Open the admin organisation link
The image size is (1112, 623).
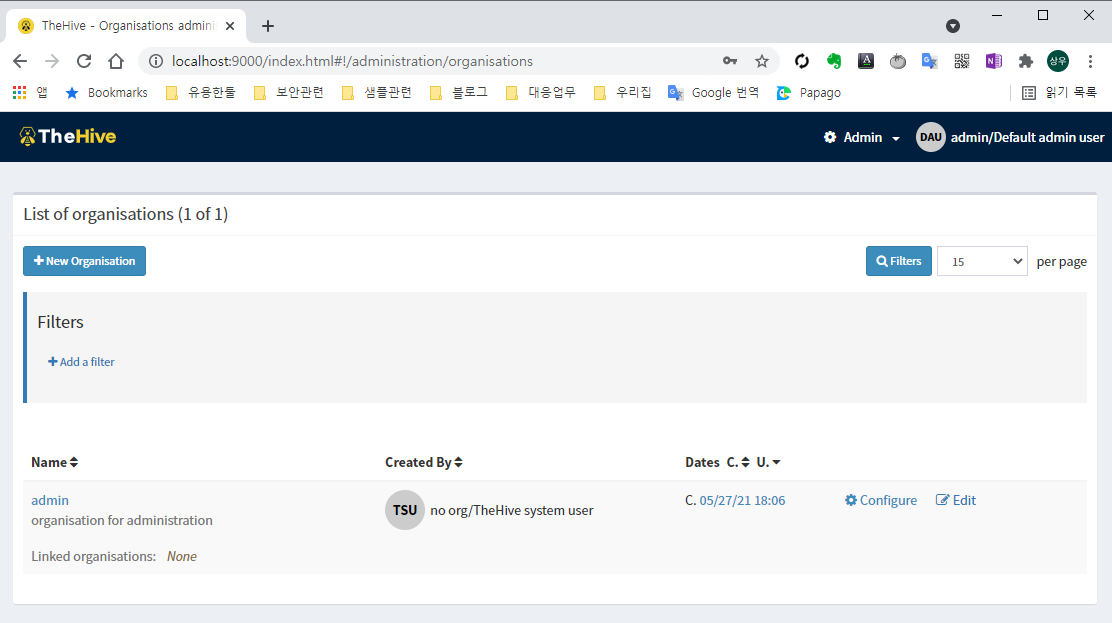[50, 500]
